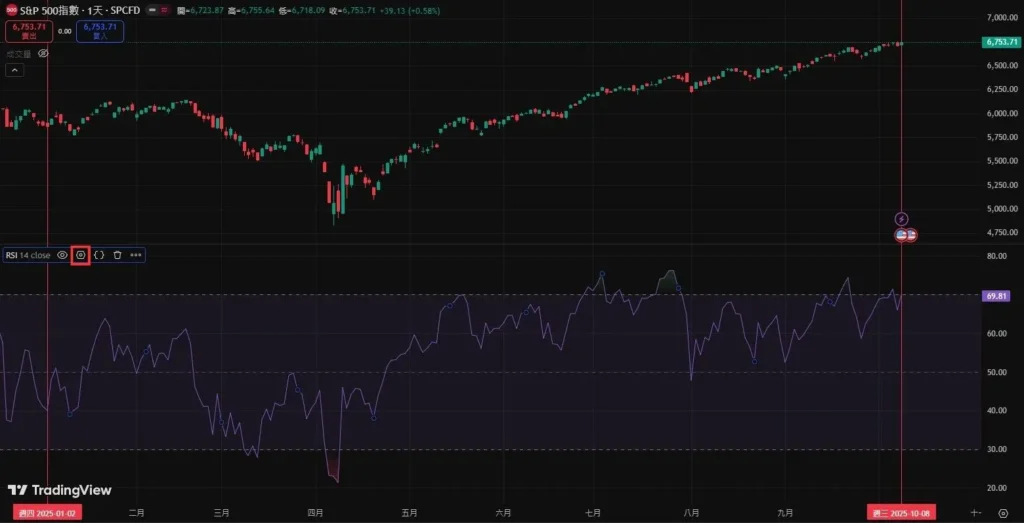Click the lightning bolt event marker
Screen dimensions: 1024x523
[901, 219]
